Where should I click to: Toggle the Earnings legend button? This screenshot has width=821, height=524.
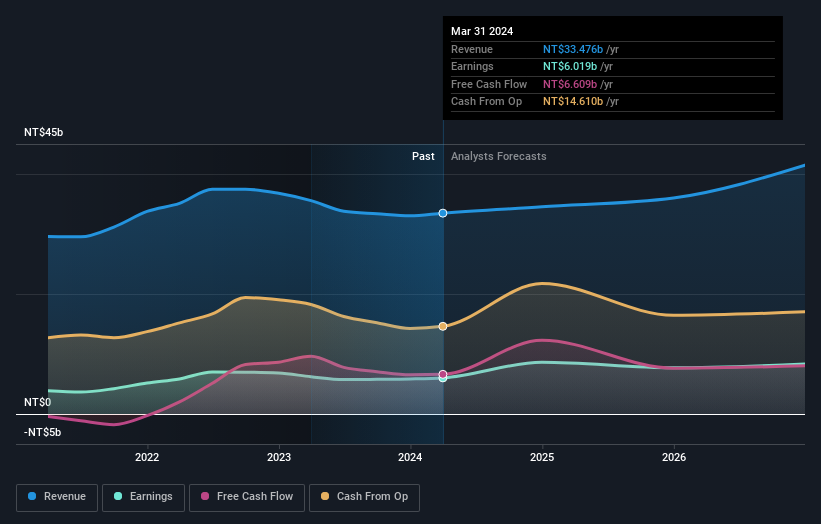click(143, 497)
